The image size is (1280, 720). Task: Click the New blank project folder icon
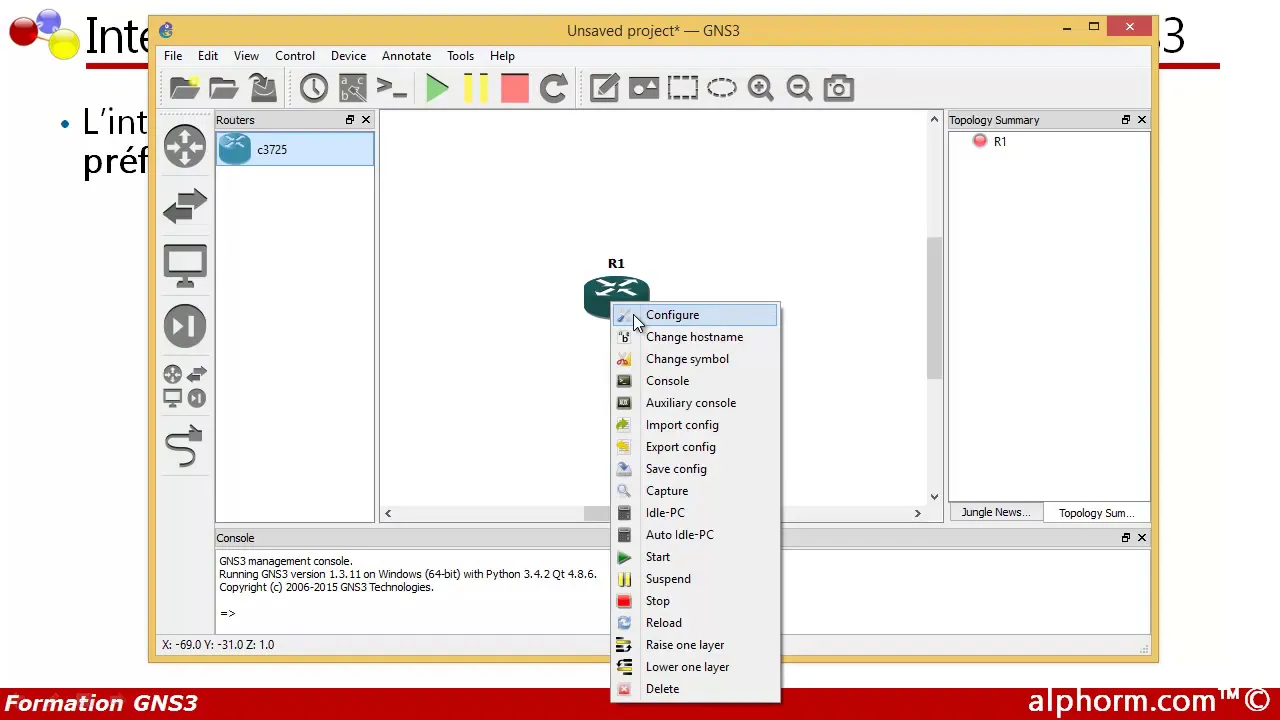184,88
